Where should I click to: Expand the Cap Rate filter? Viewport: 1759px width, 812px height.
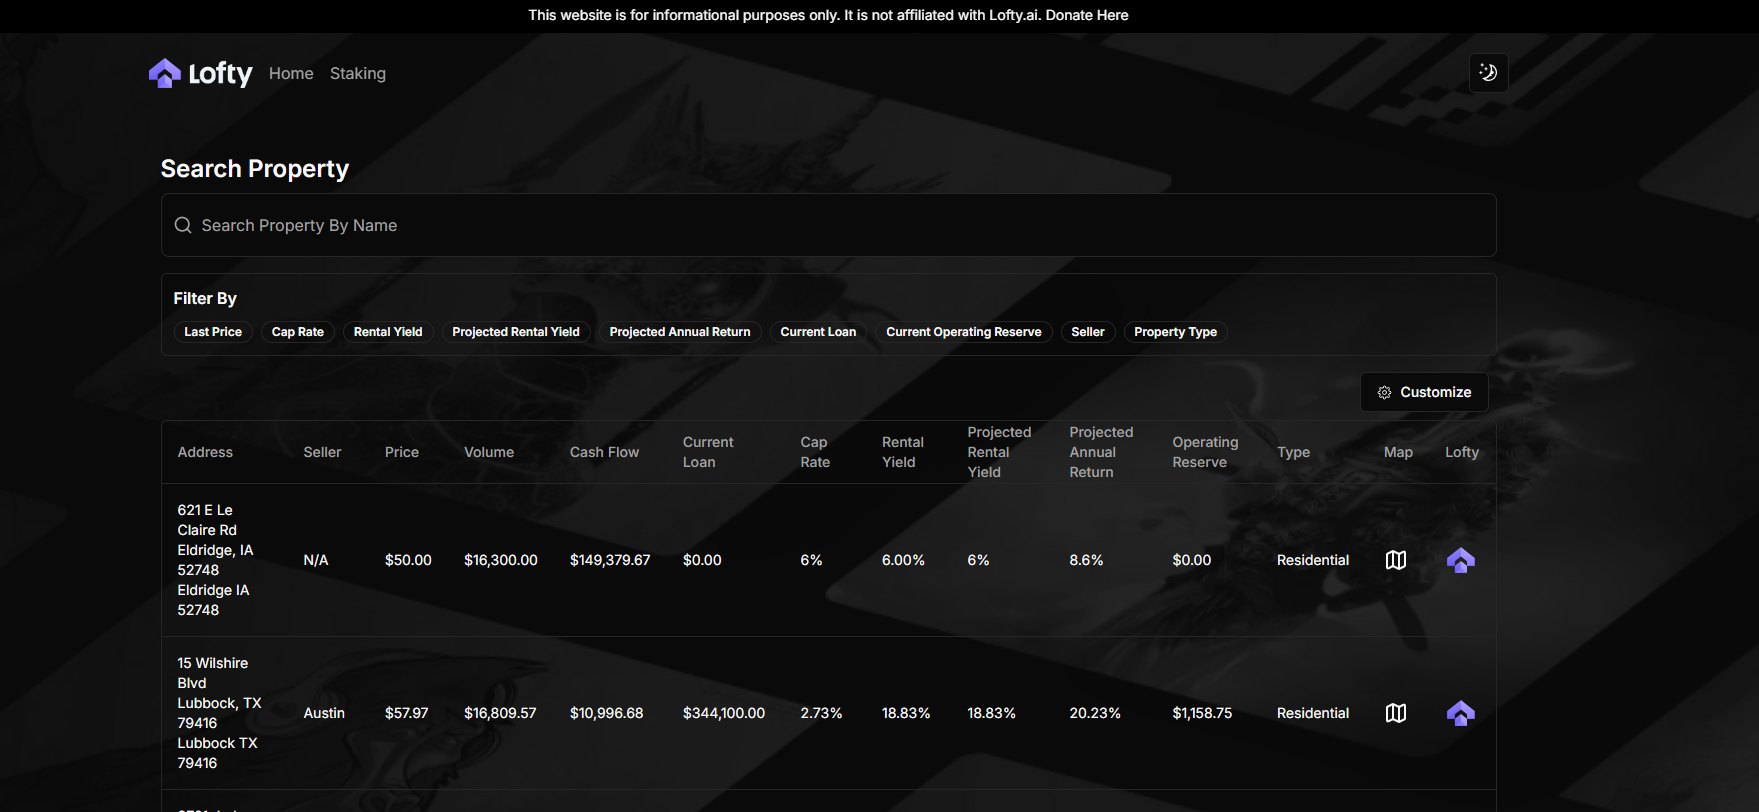tap(298, 332)
